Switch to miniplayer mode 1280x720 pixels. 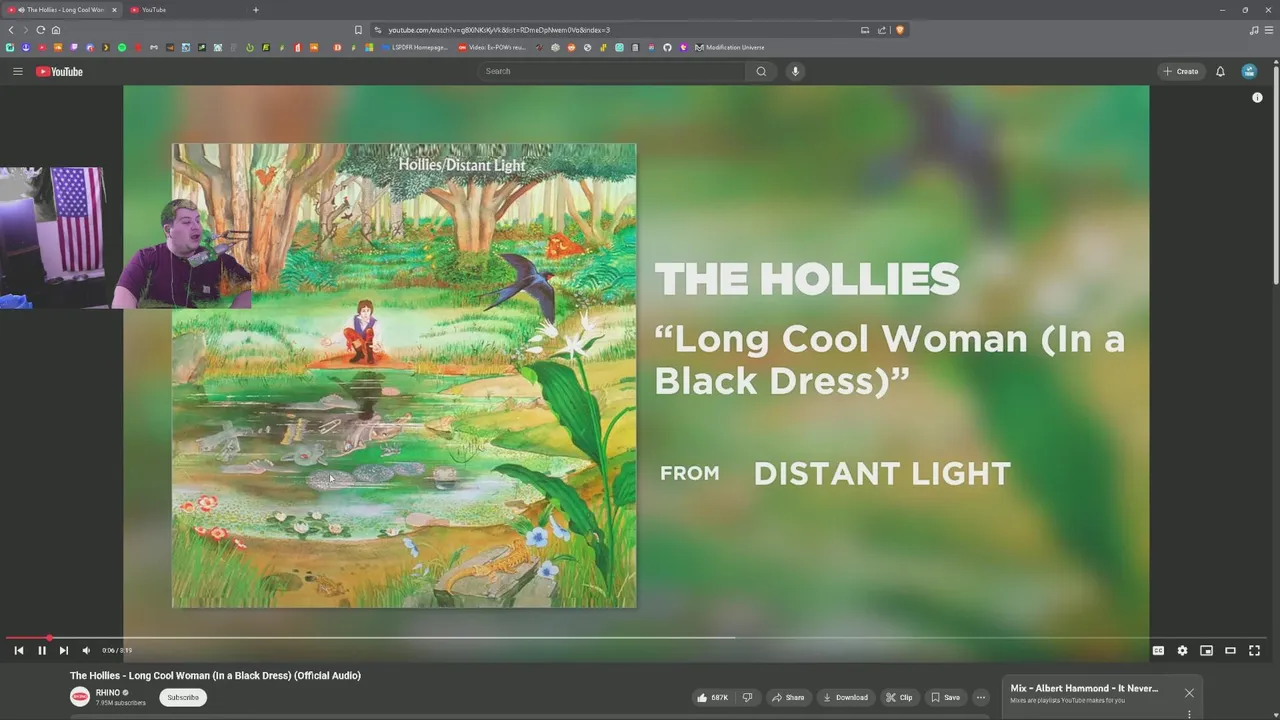click(1206, 650)
